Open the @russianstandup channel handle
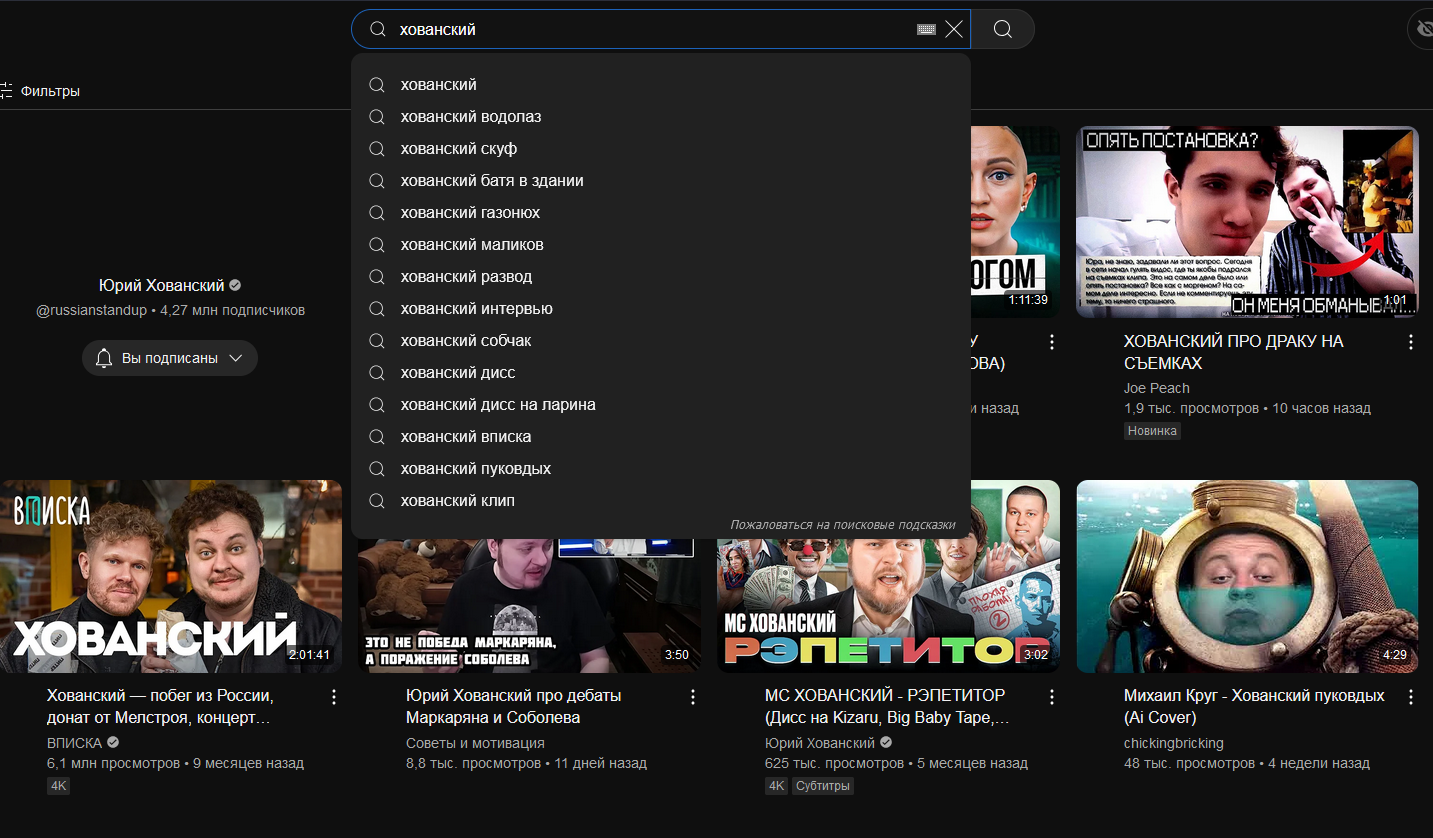 [91, 310]
